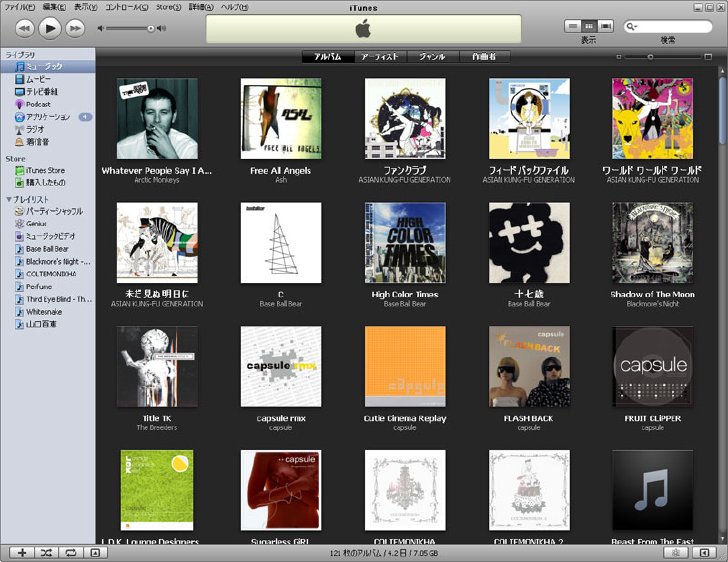This screenshot has width=728, height=562.
Task: Select the ジャンル tab
Action: pos(432,57)
